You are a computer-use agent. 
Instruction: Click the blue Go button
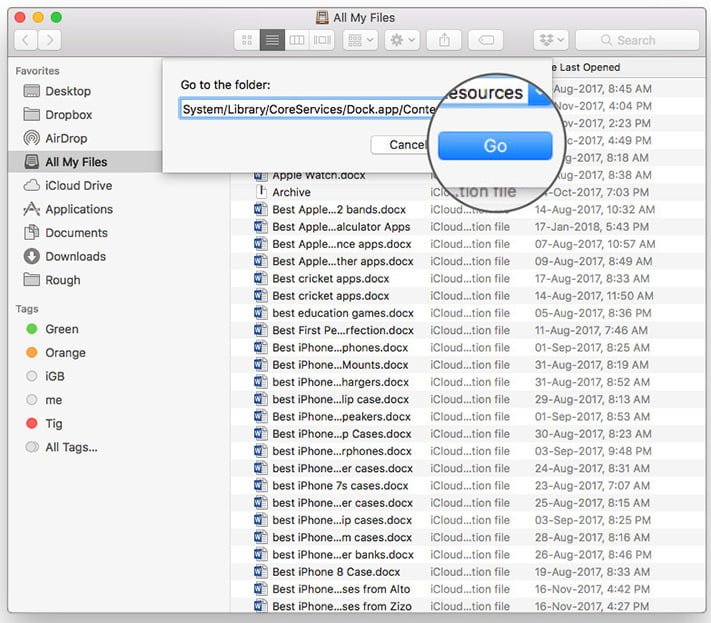point(495,146)
